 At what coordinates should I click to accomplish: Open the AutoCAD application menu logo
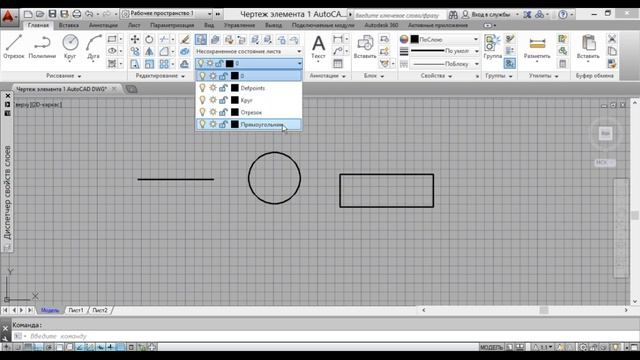point(8,17)
